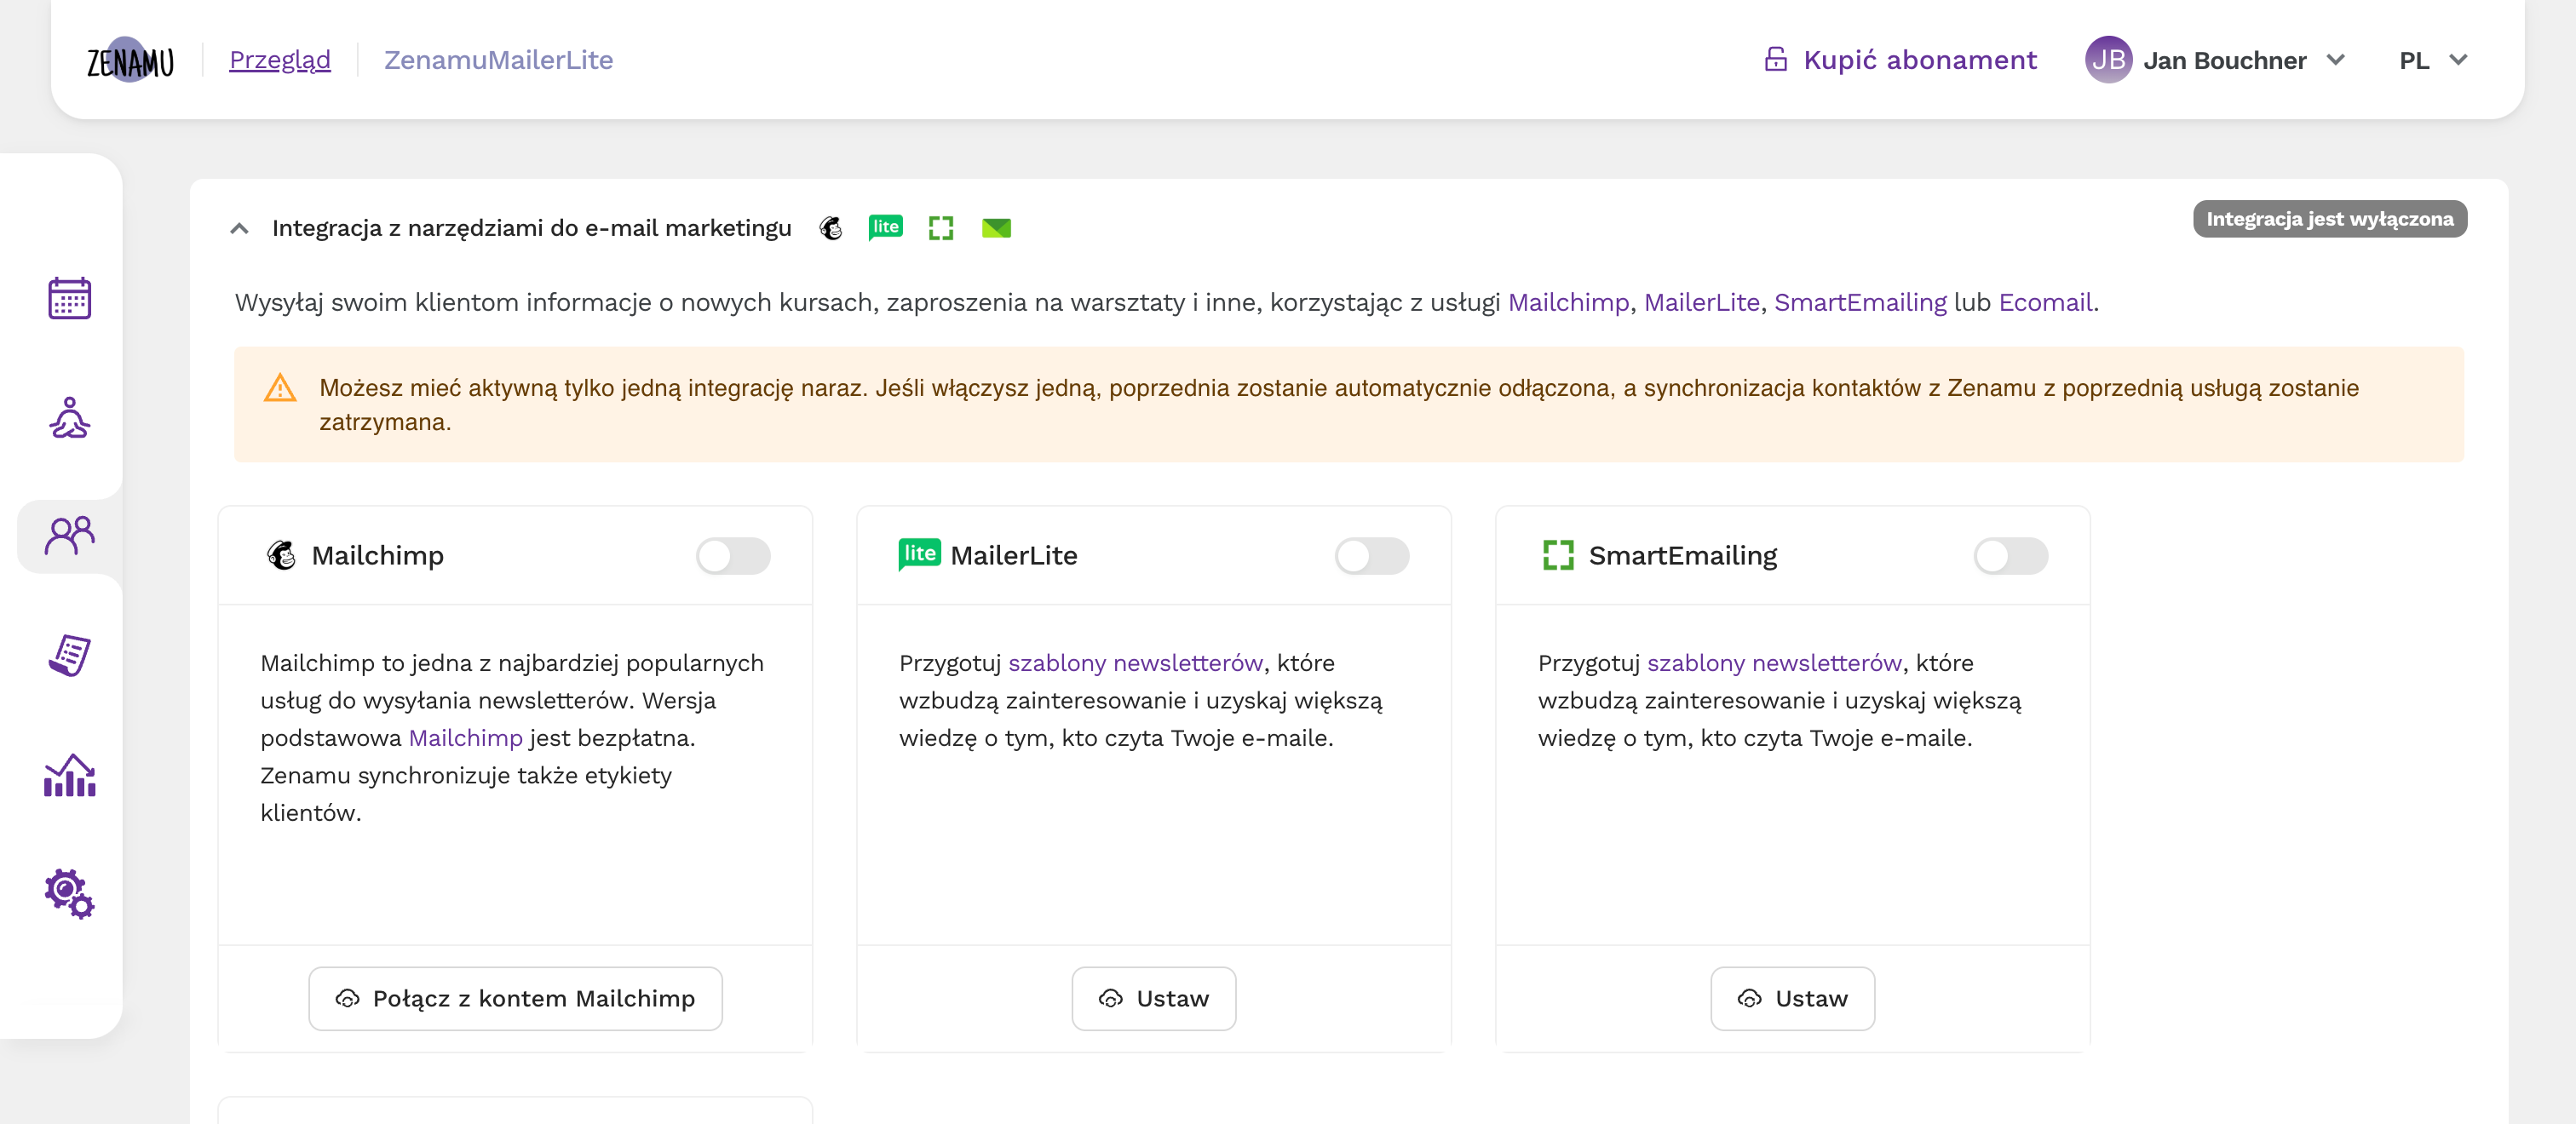Click the MailerLite card title text
This screenshot has width=2576, height=1124.
1014,556
